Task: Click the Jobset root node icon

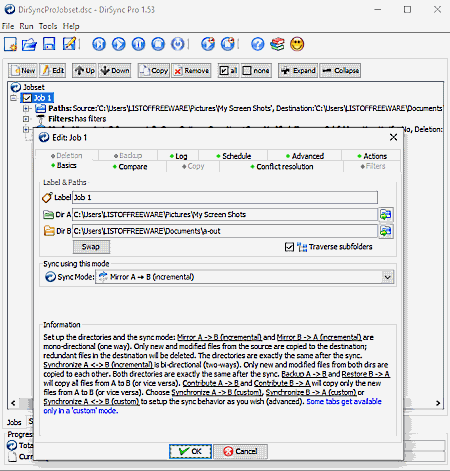Action: [16, 87]
